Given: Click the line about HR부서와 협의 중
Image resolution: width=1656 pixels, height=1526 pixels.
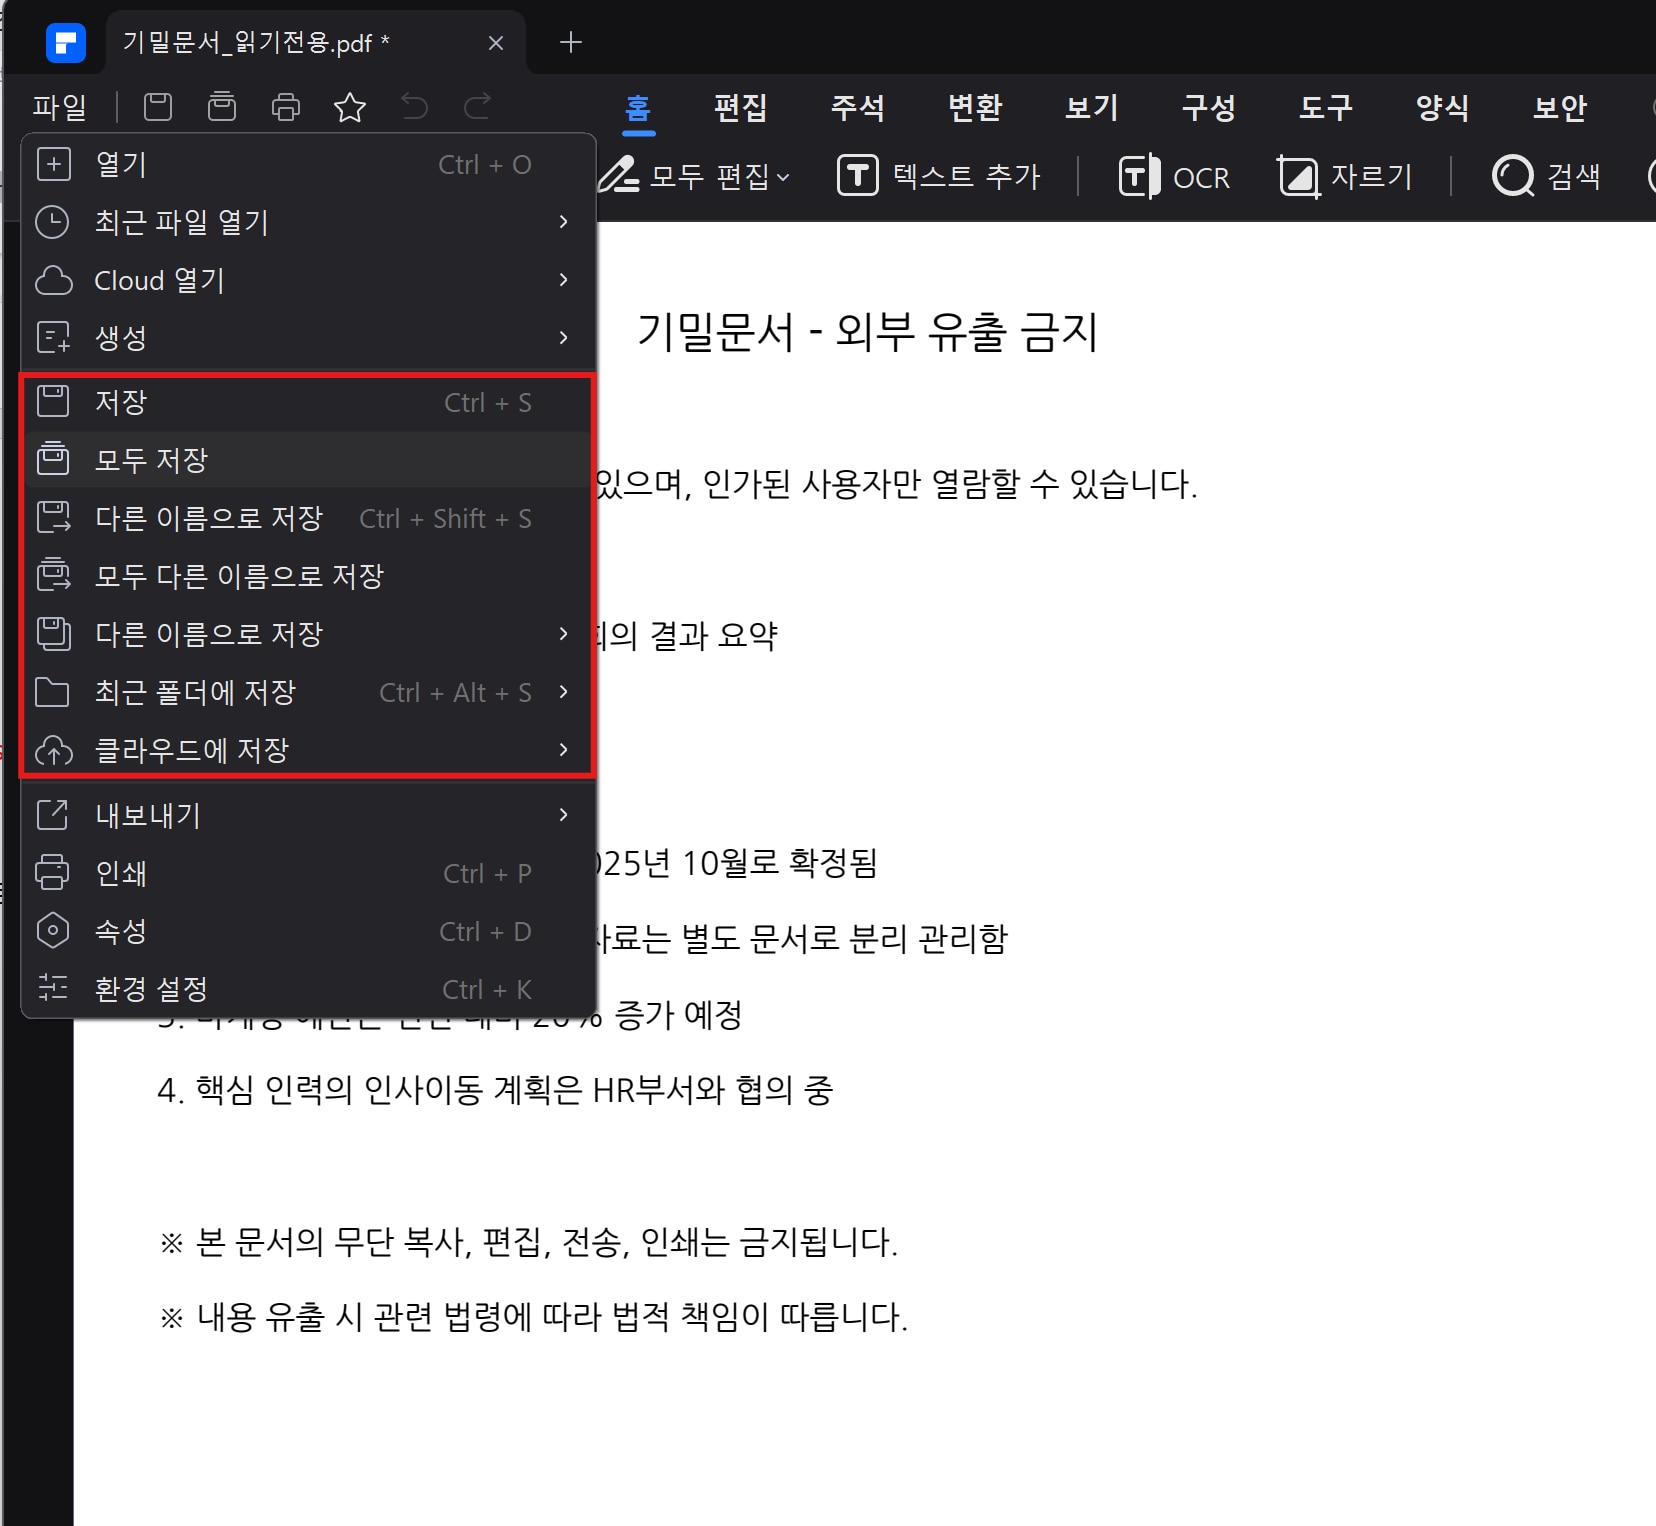Looking at the screenshot, I should click(x=495, y=1090).
